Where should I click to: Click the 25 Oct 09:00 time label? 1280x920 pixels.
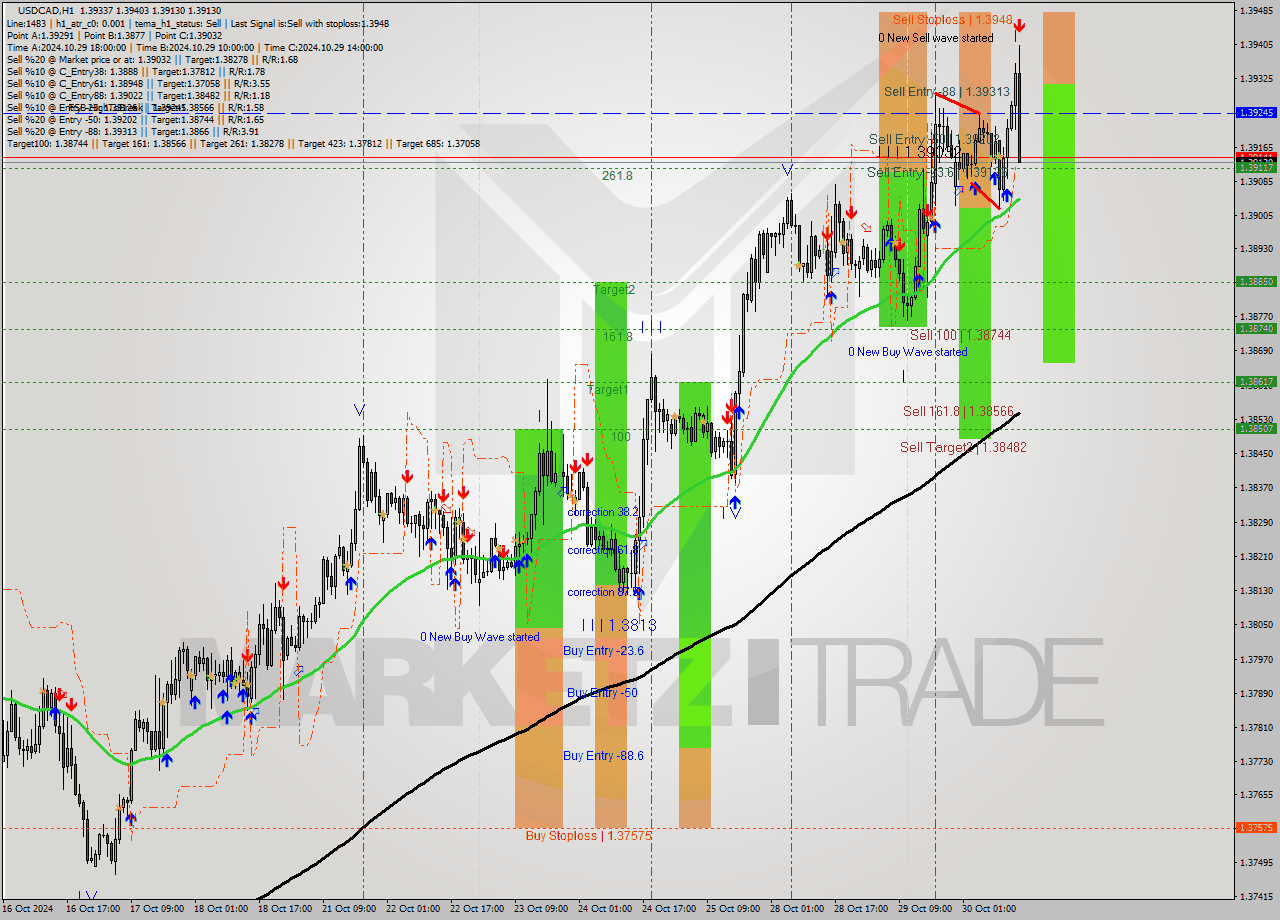tap(733, 909)
